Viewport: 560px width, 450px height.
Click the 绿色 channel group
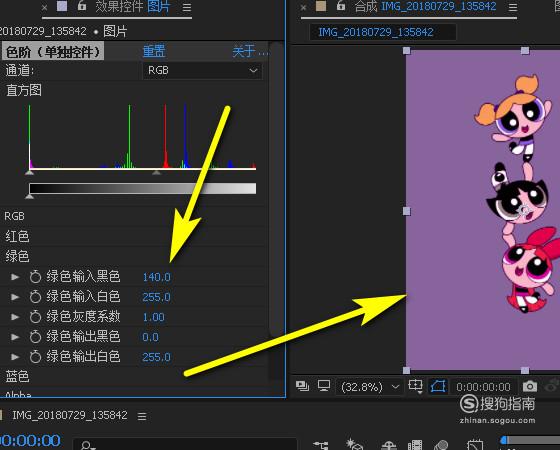[x=17, y=256]
